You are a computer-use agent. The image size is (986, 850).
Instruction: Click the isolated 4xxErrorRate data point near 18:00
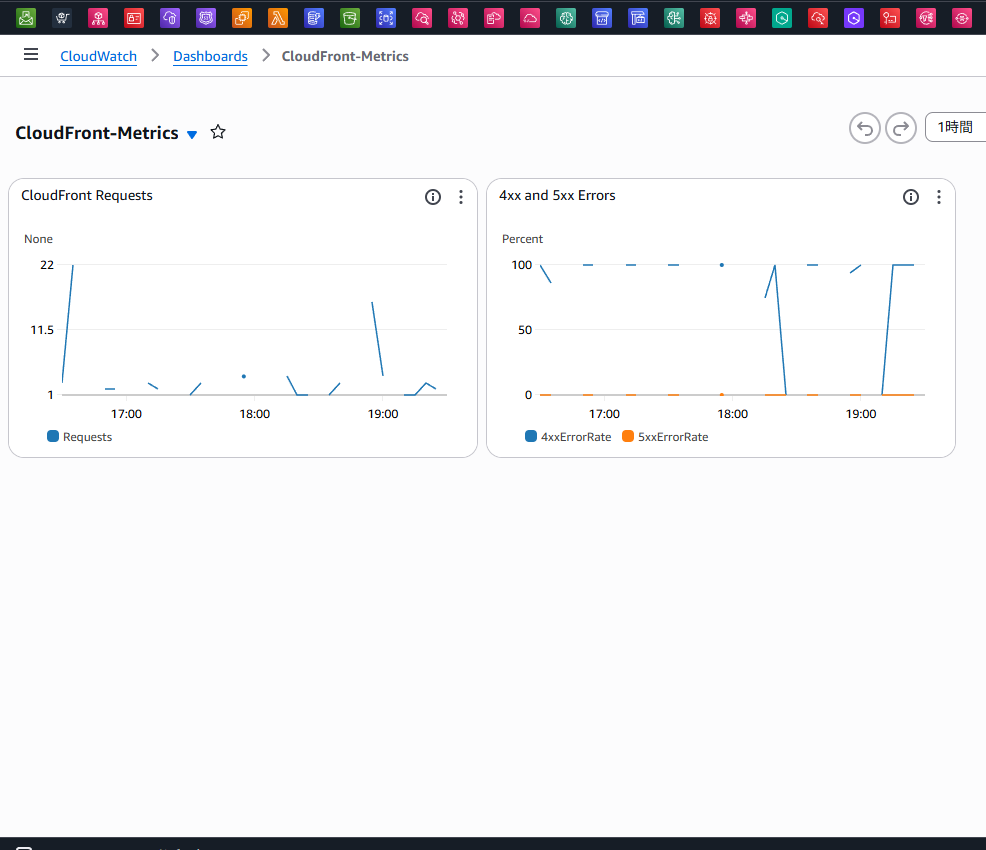pyautogui.click(x=722, y=265)
